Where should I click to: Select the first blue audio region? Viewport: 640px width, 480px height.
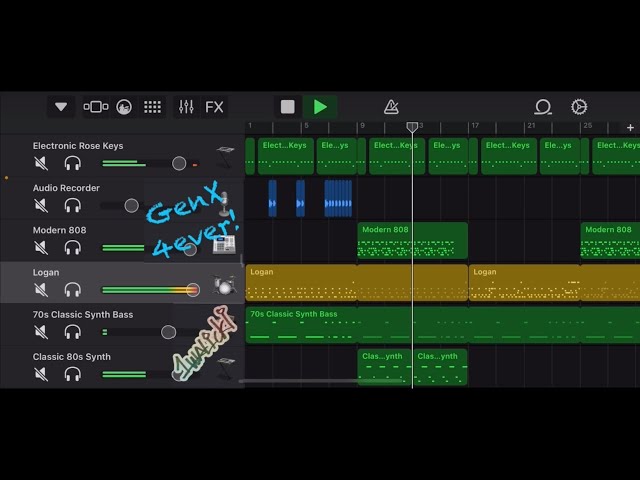pos(272,198)
